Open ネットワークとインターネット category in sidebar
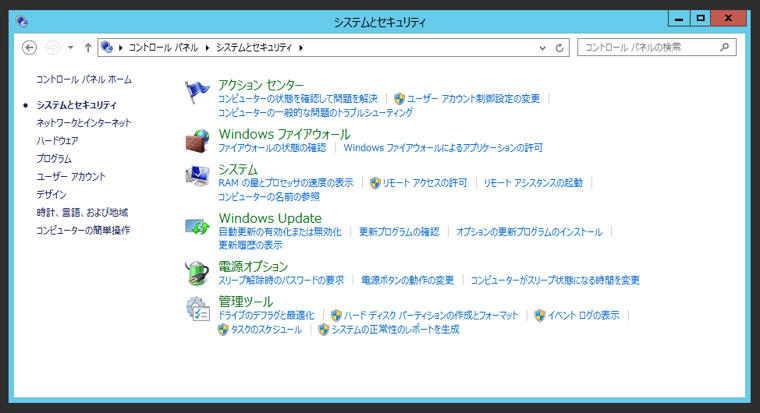760x413 pixels. pyautogui.click(x=84, y=123)
